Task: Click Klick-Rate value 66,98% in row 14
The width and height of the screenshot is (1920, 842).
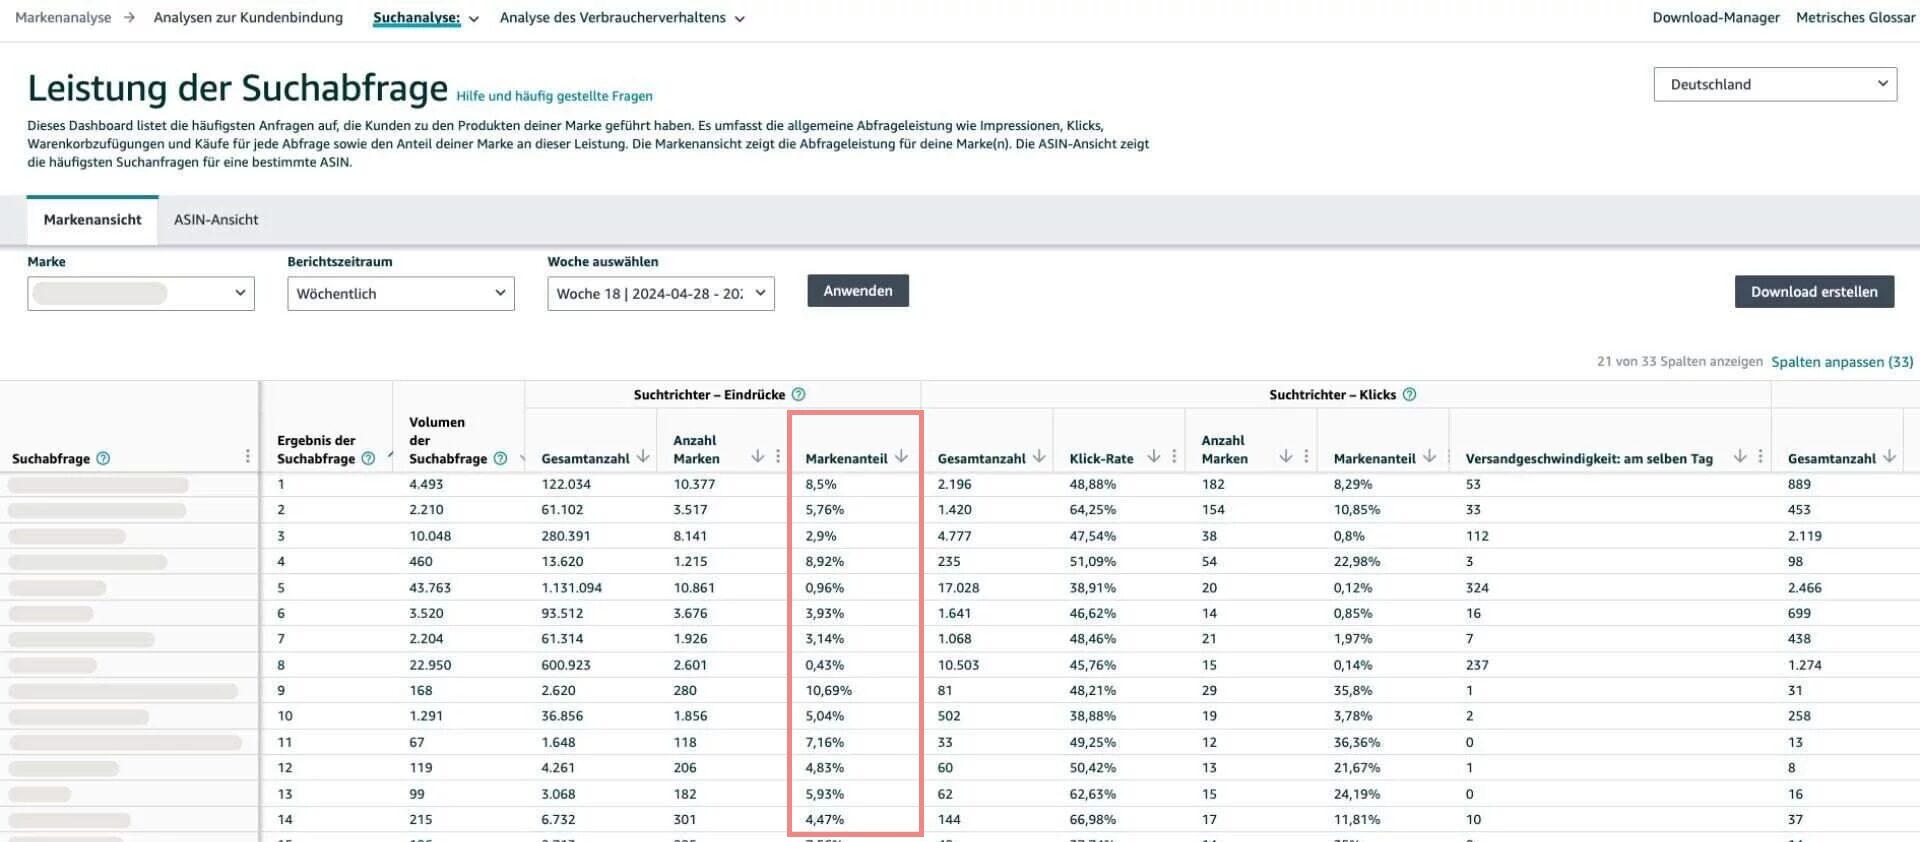Action: 1093,820
